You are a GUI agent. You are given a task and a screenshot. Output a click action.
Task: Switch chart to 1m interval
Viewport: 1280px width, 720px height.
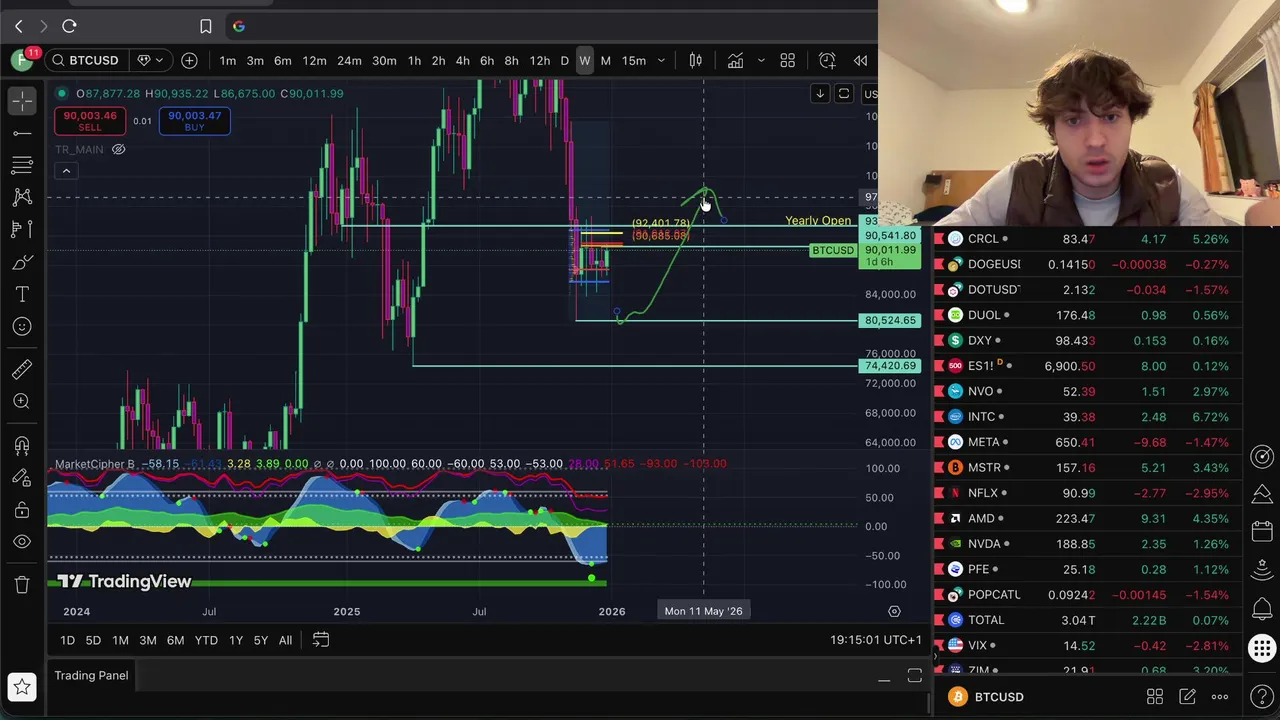pyautogui.click(x=228, y=61)
